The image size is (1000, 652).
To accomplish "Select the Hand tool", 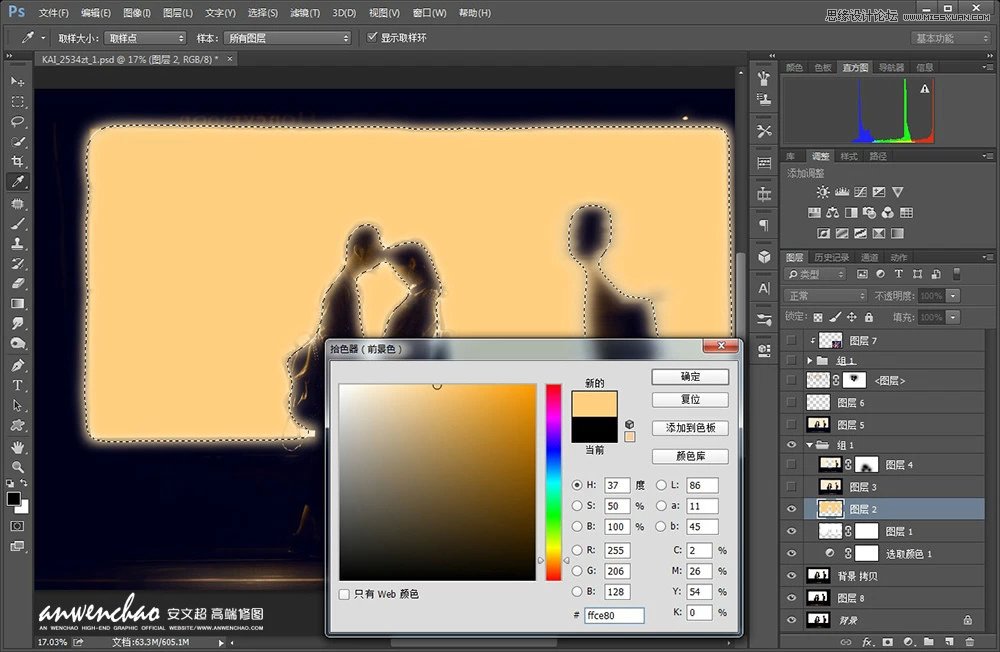I will (x=17, y=447).
